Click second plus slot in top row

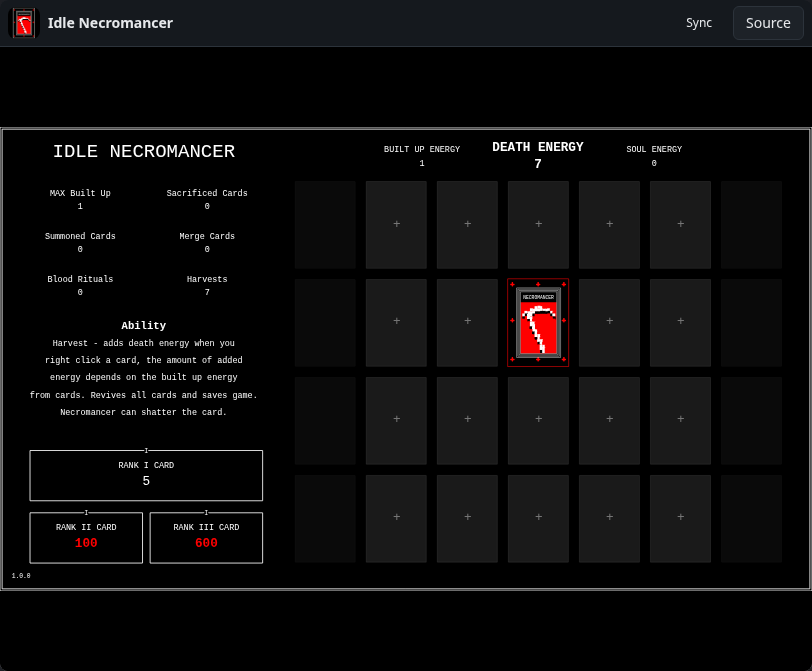[x=467, y=225]
